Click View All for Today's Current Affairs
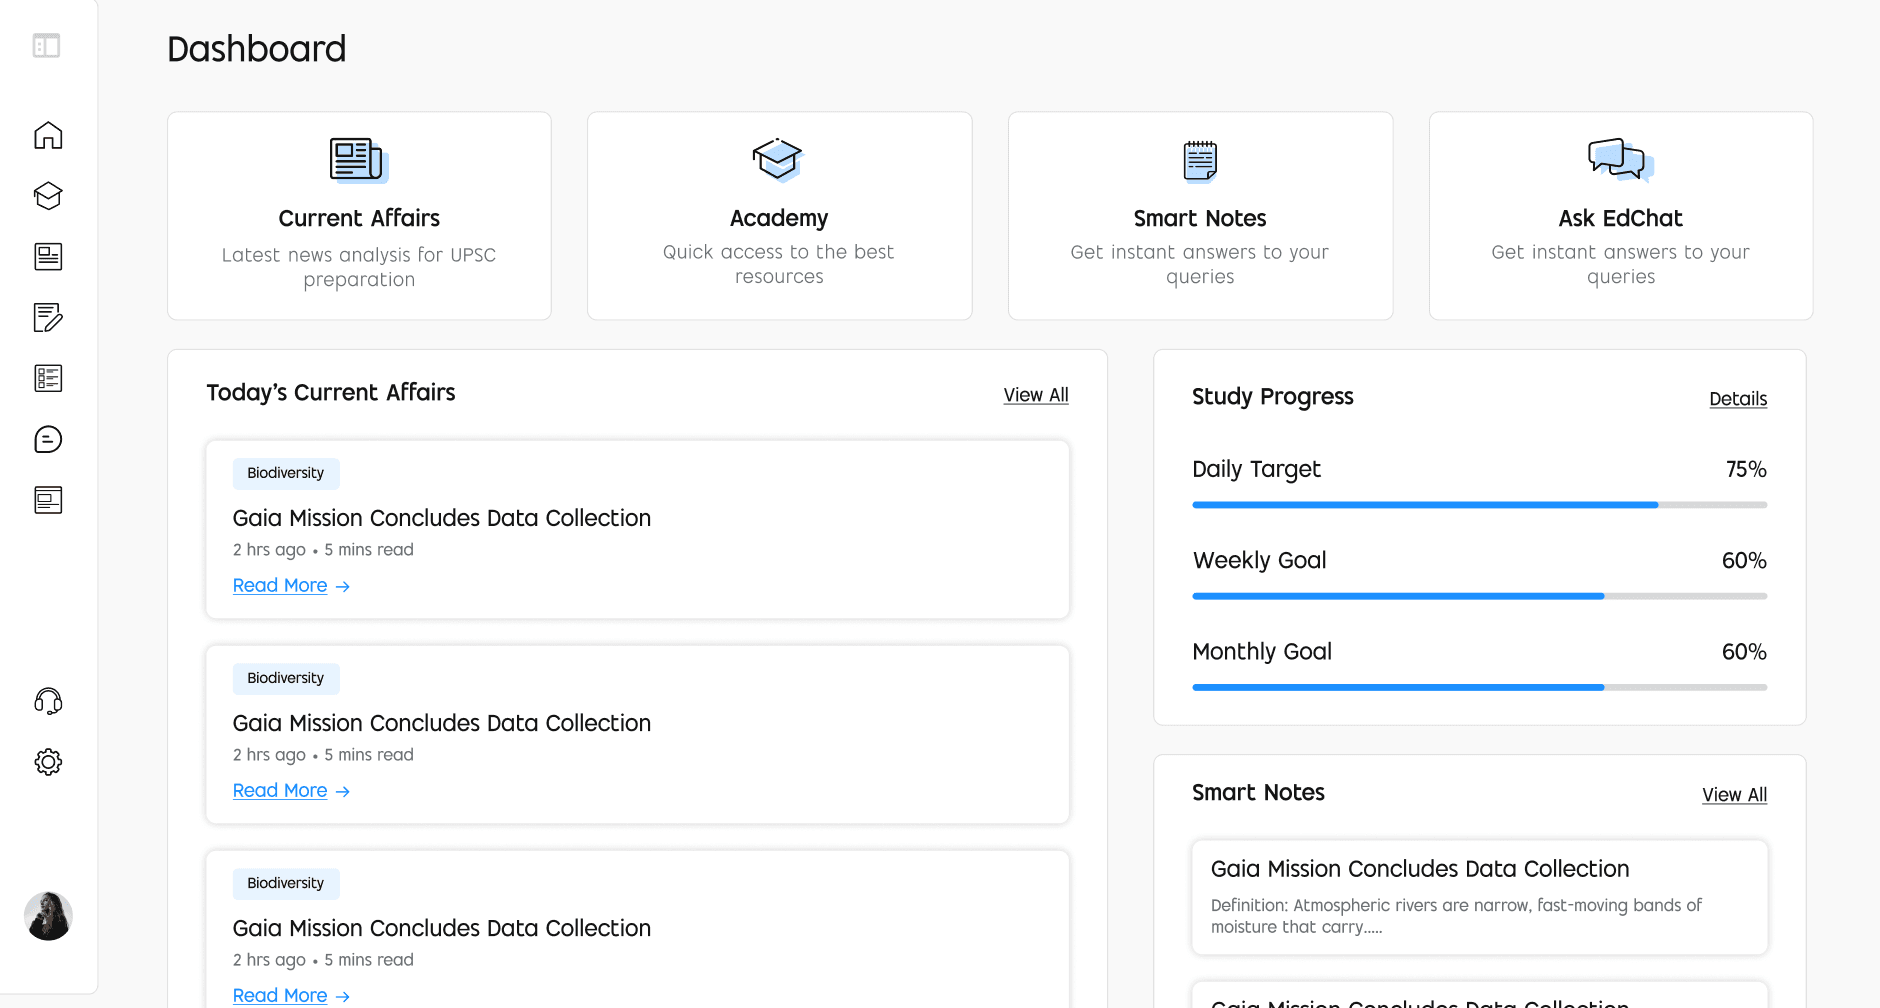Viewport: 1880px width, 1008px height. (1035, 395)
